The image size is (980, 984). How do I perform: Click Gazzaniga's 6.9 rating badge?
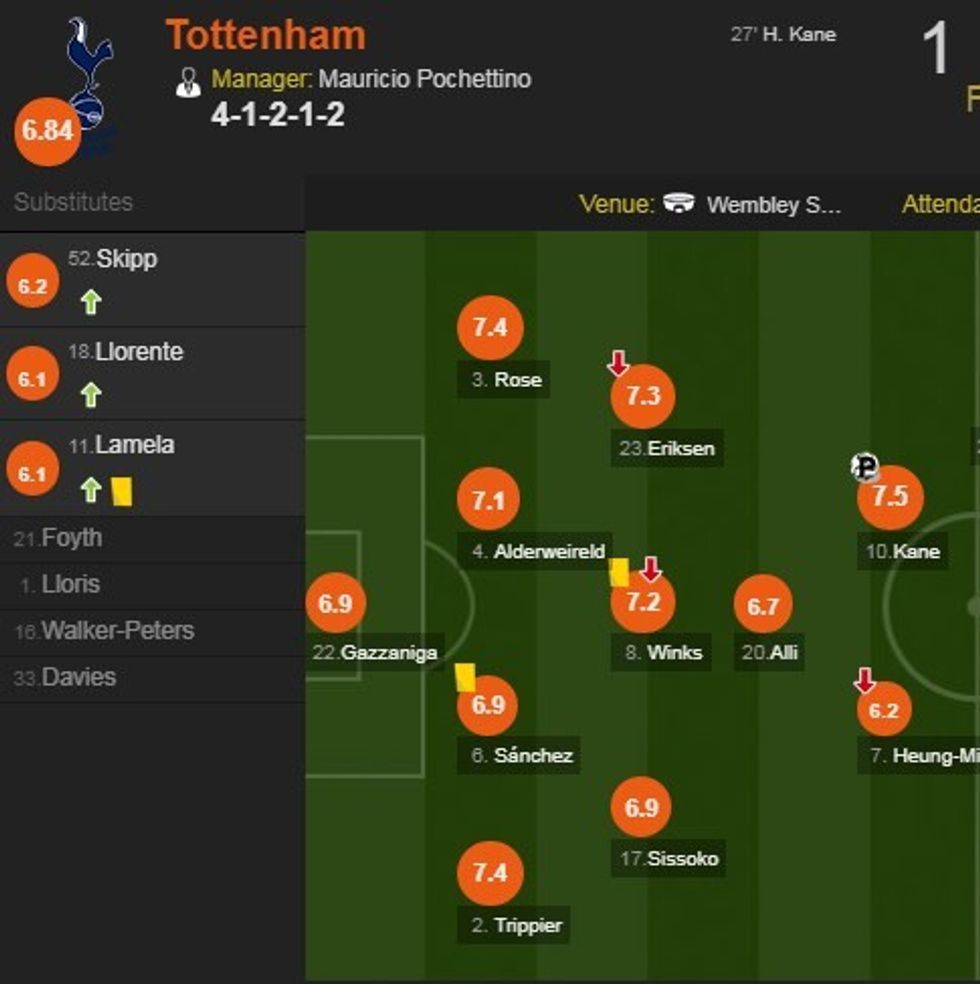click(336, 604)
